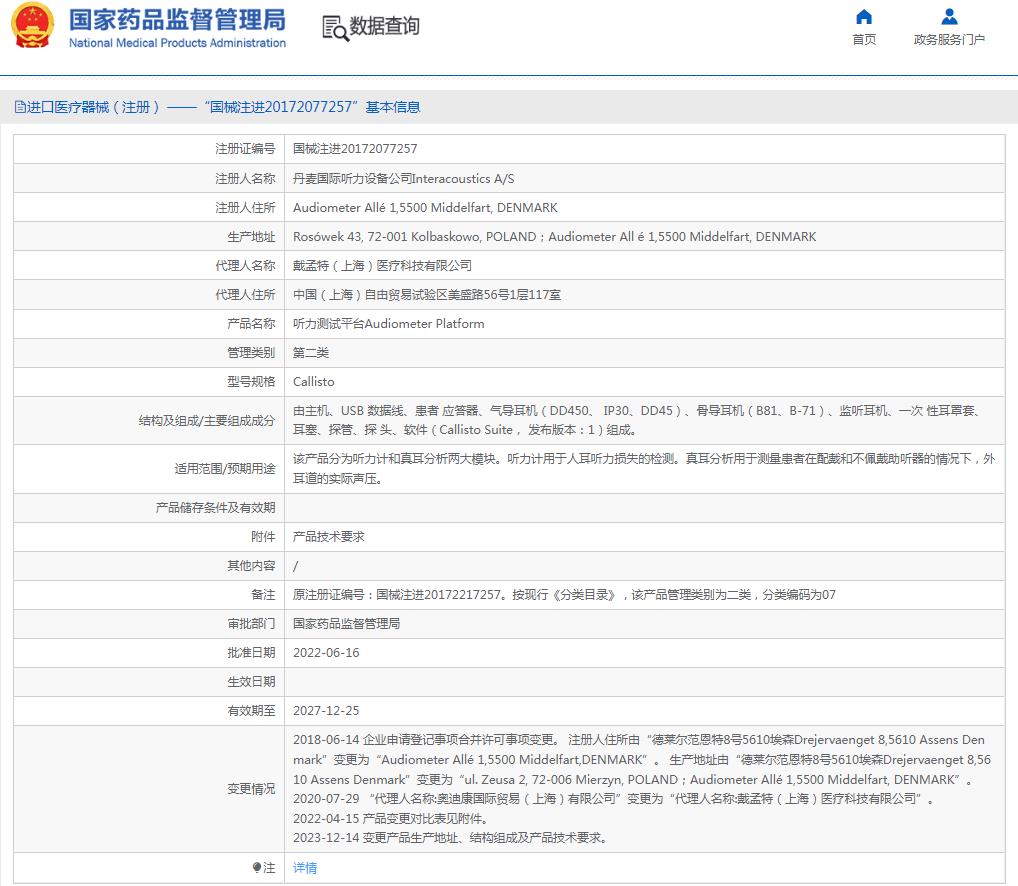The width and height of the screenshot is (1018, 886).
Task: Click the 有效期至 row label
Action: [251, 711]
